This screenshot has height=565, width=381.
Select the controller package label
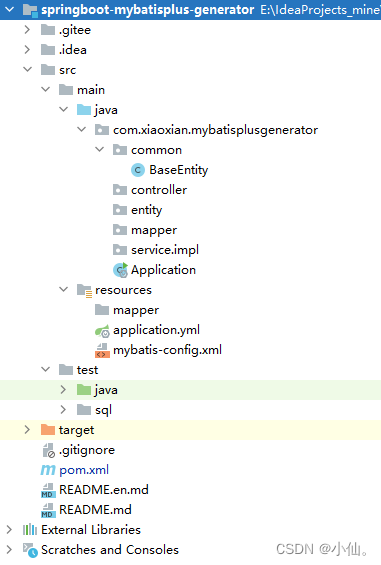coord(159,190)
